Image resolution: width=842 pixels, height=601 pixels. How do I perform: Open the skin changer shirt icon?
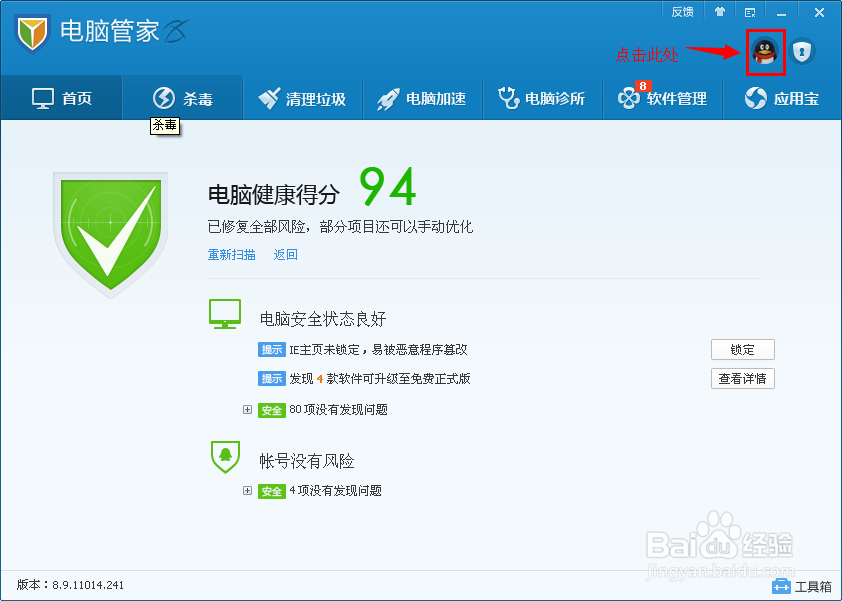(720, 12)
